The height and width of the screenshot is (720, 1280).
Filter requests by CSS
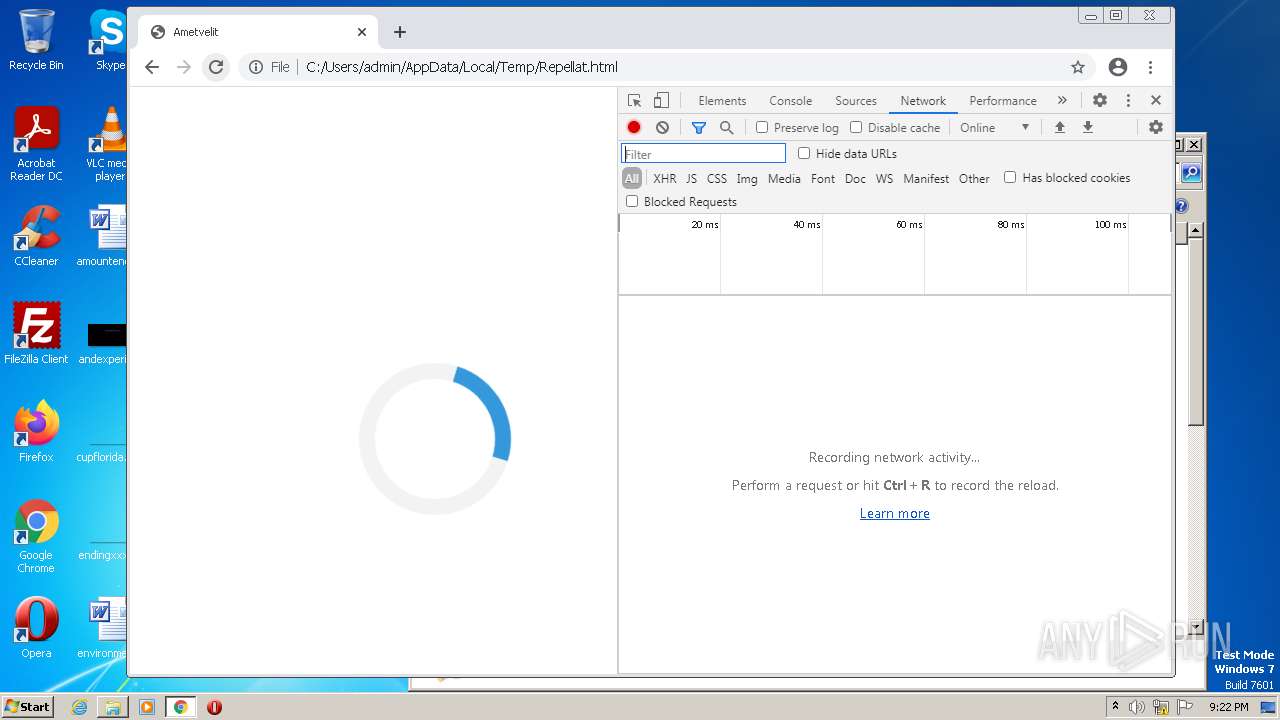tap(717, 179)
